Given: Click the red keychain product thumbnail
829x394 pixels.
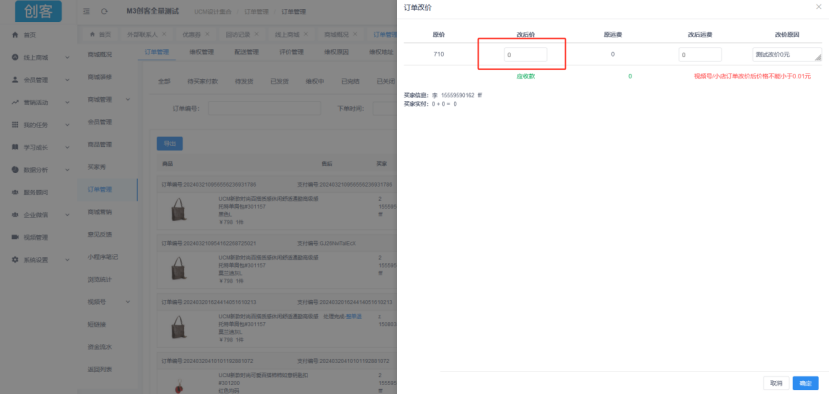Looking at the screenshot, I should (179, 386).
